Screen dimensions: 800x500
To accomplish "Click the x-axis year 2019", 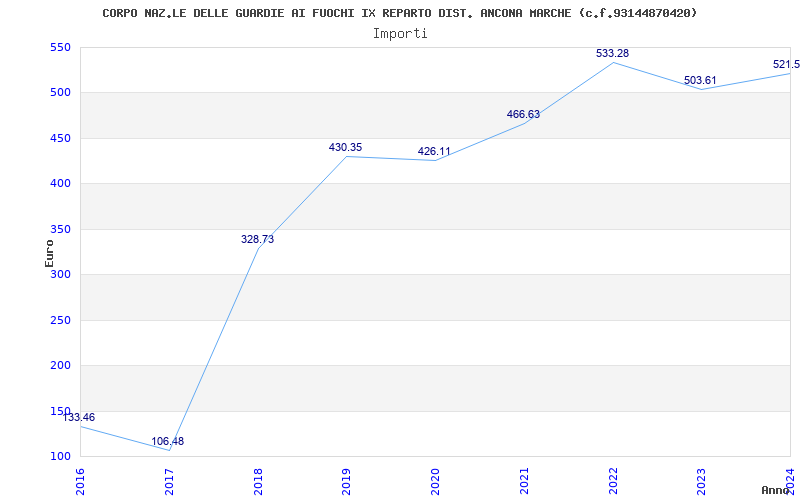I will (346, 482).
